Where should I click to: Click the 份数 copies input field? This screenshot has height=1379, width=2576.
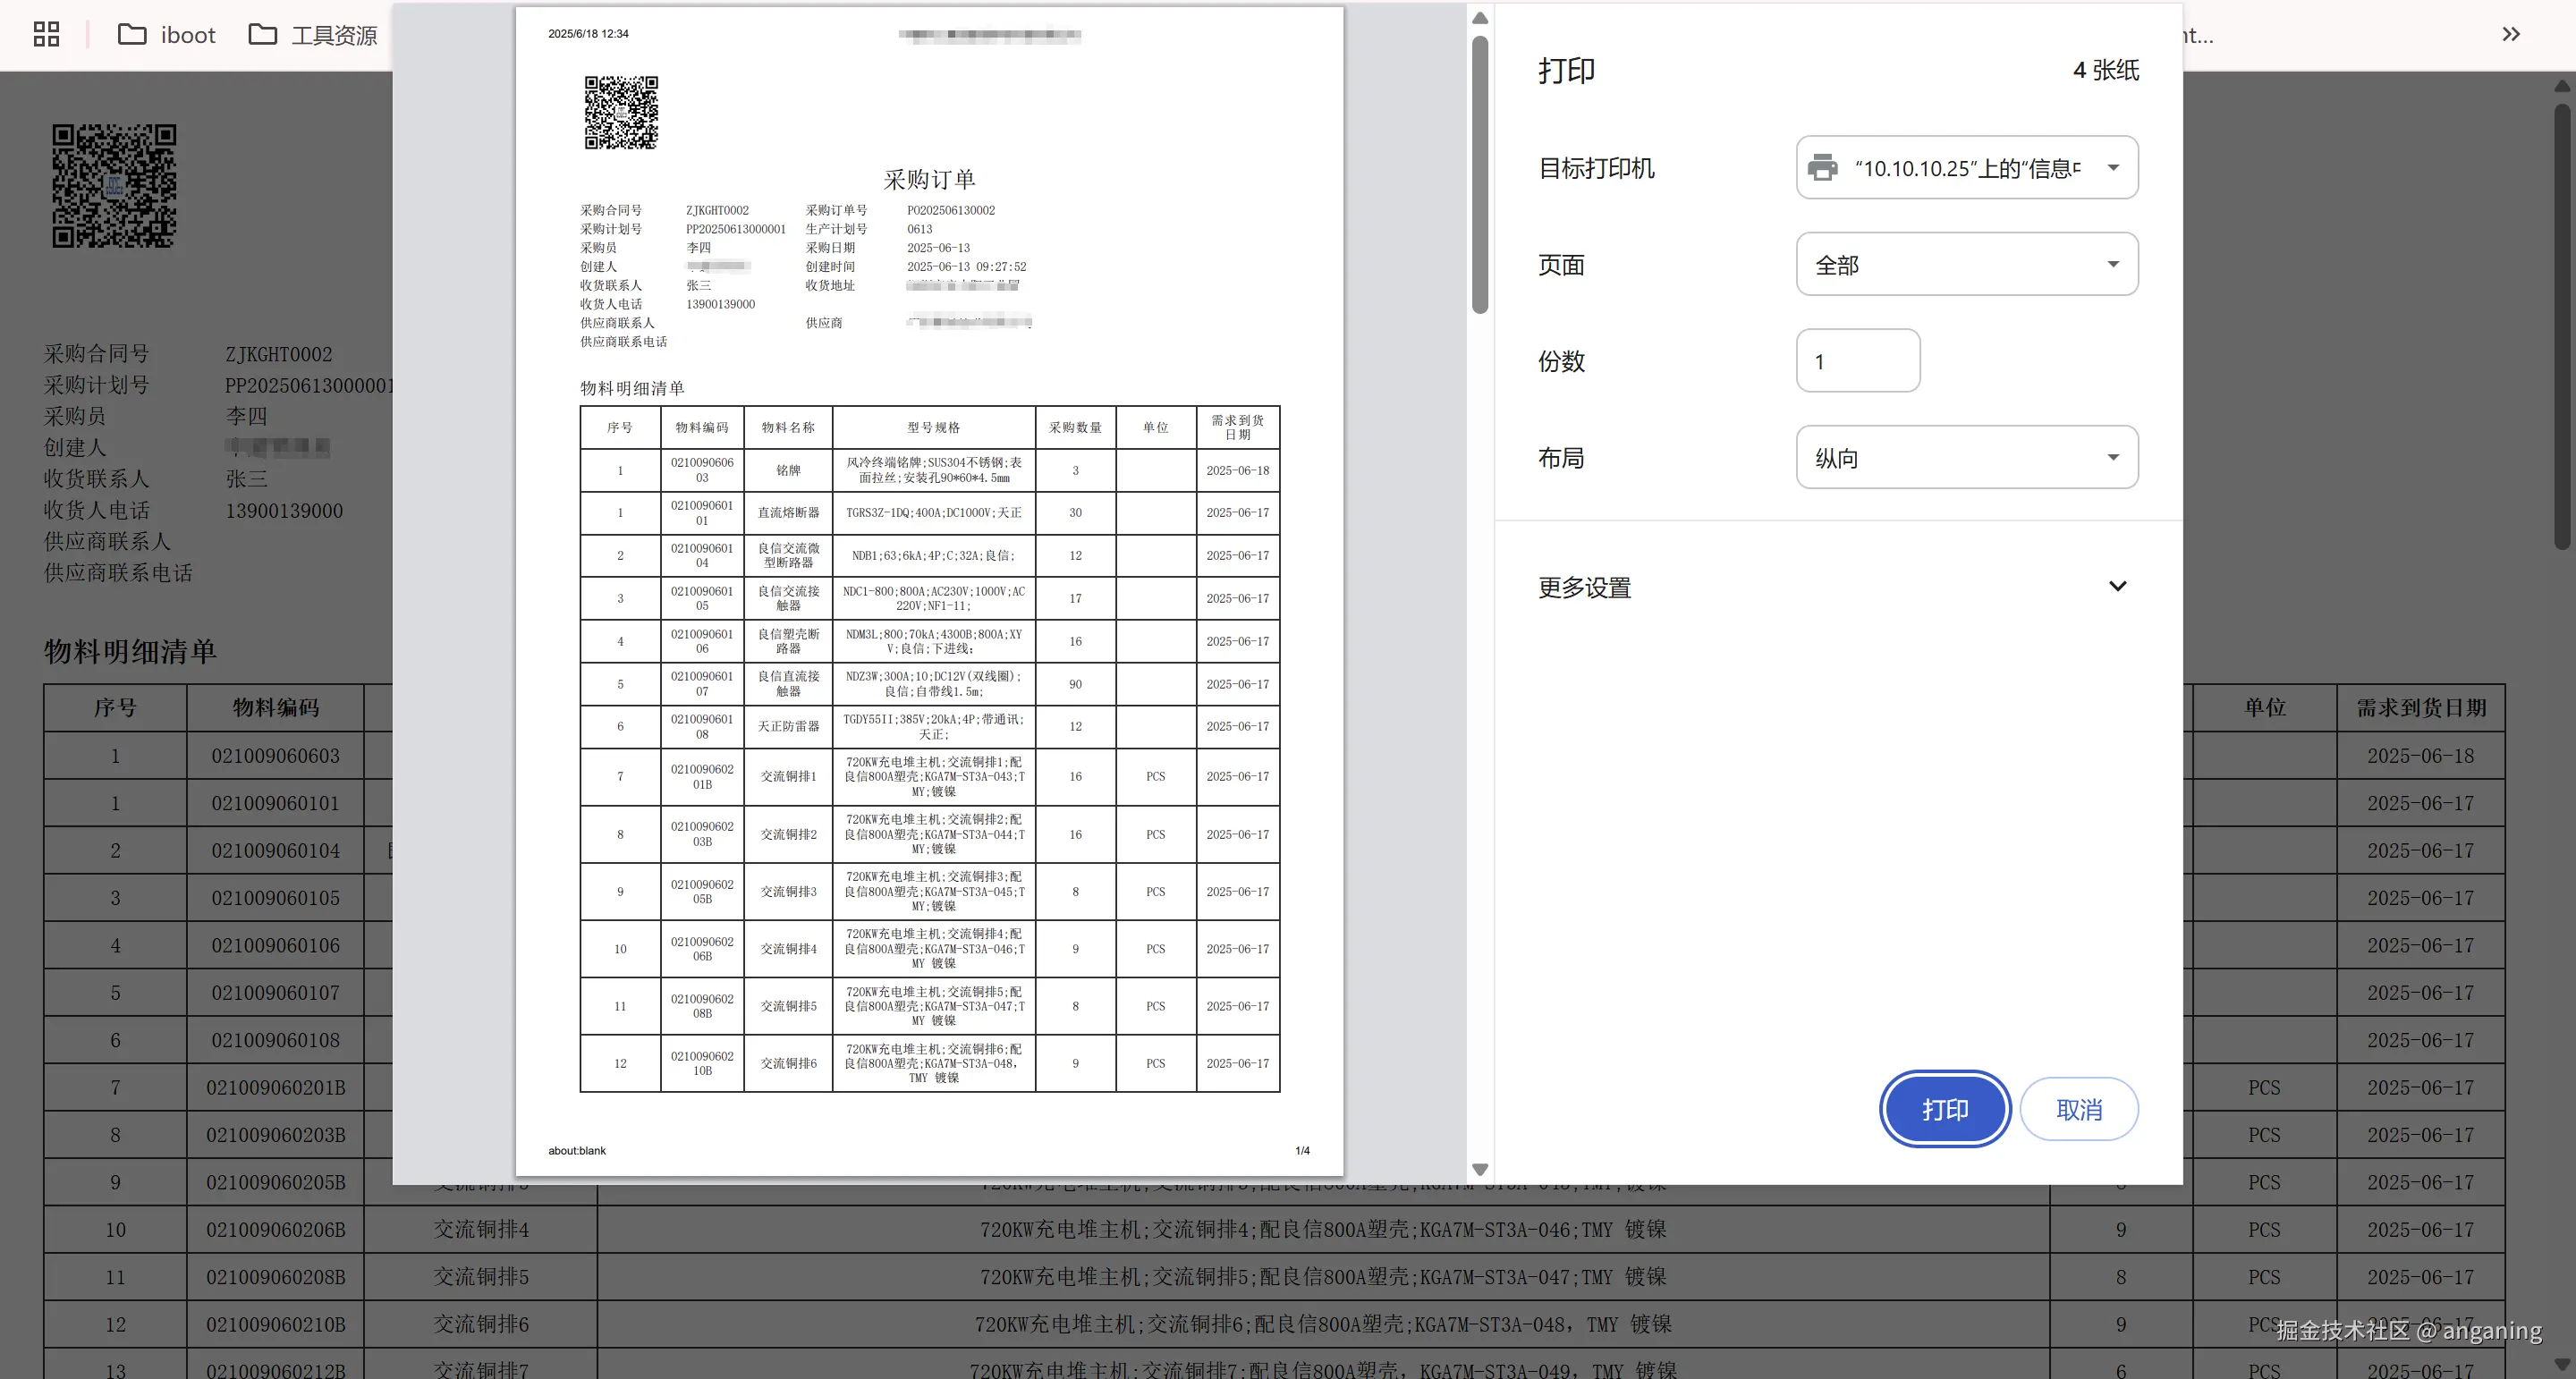tap(1857, 361)
